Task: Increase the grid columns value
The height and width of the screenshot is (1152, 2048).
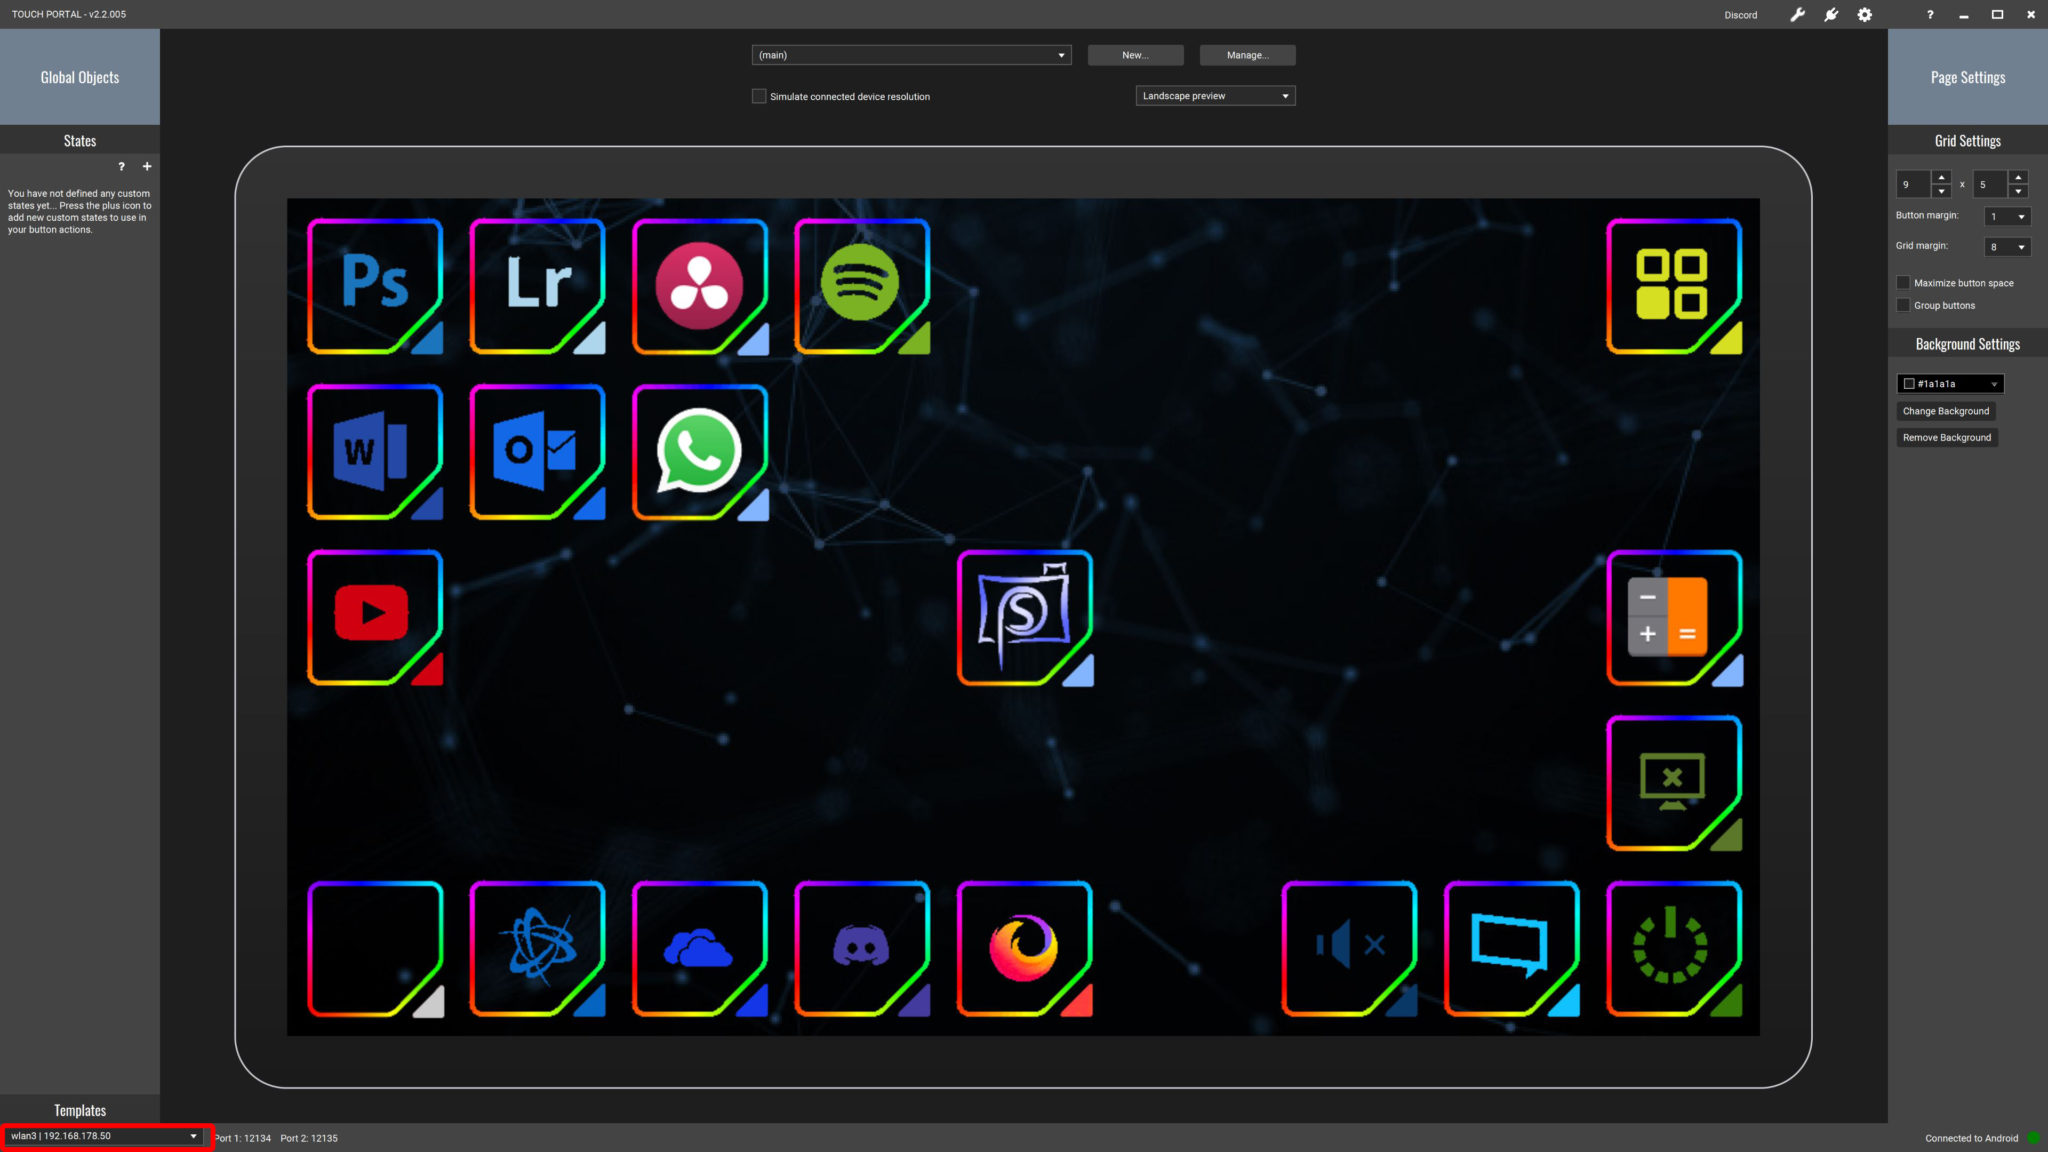Action: point(1941,177)
